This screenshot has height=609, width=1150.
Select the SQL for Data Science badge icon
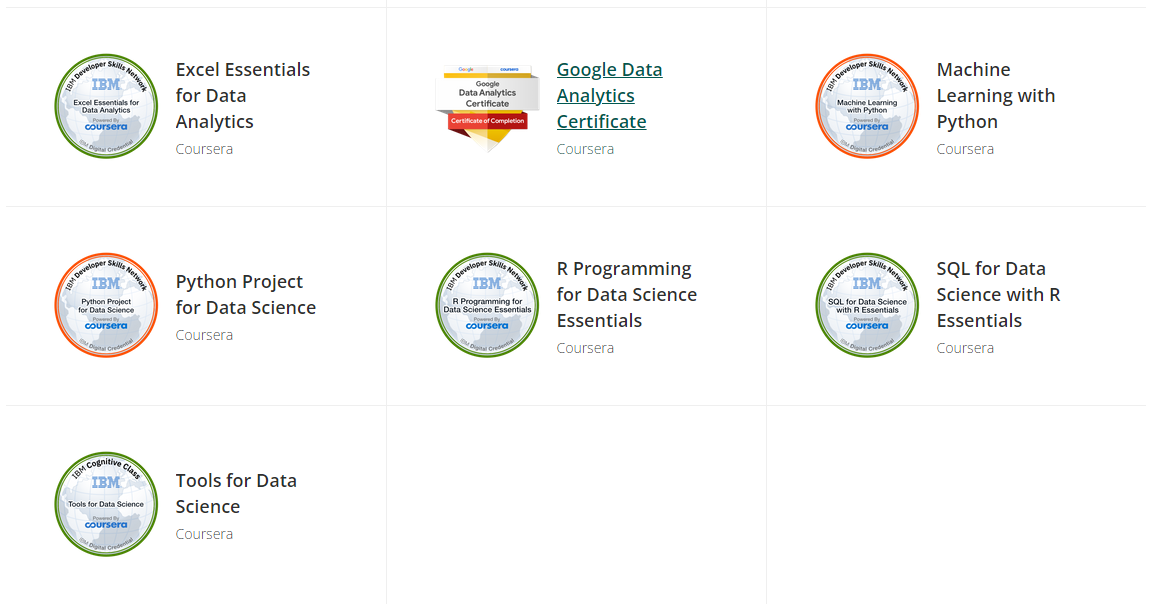[867, 304]
